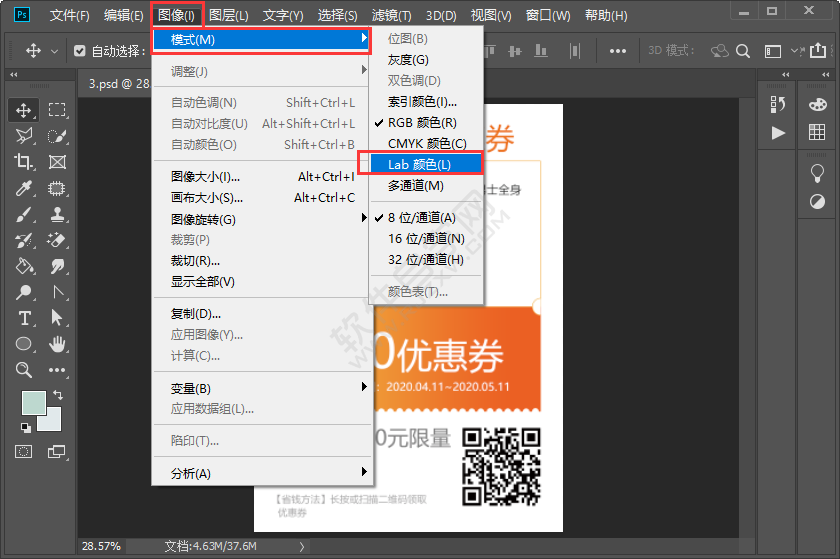
Task: Choose Lab 颜色 from mode submenu
Action: click(x=419, y=164)
